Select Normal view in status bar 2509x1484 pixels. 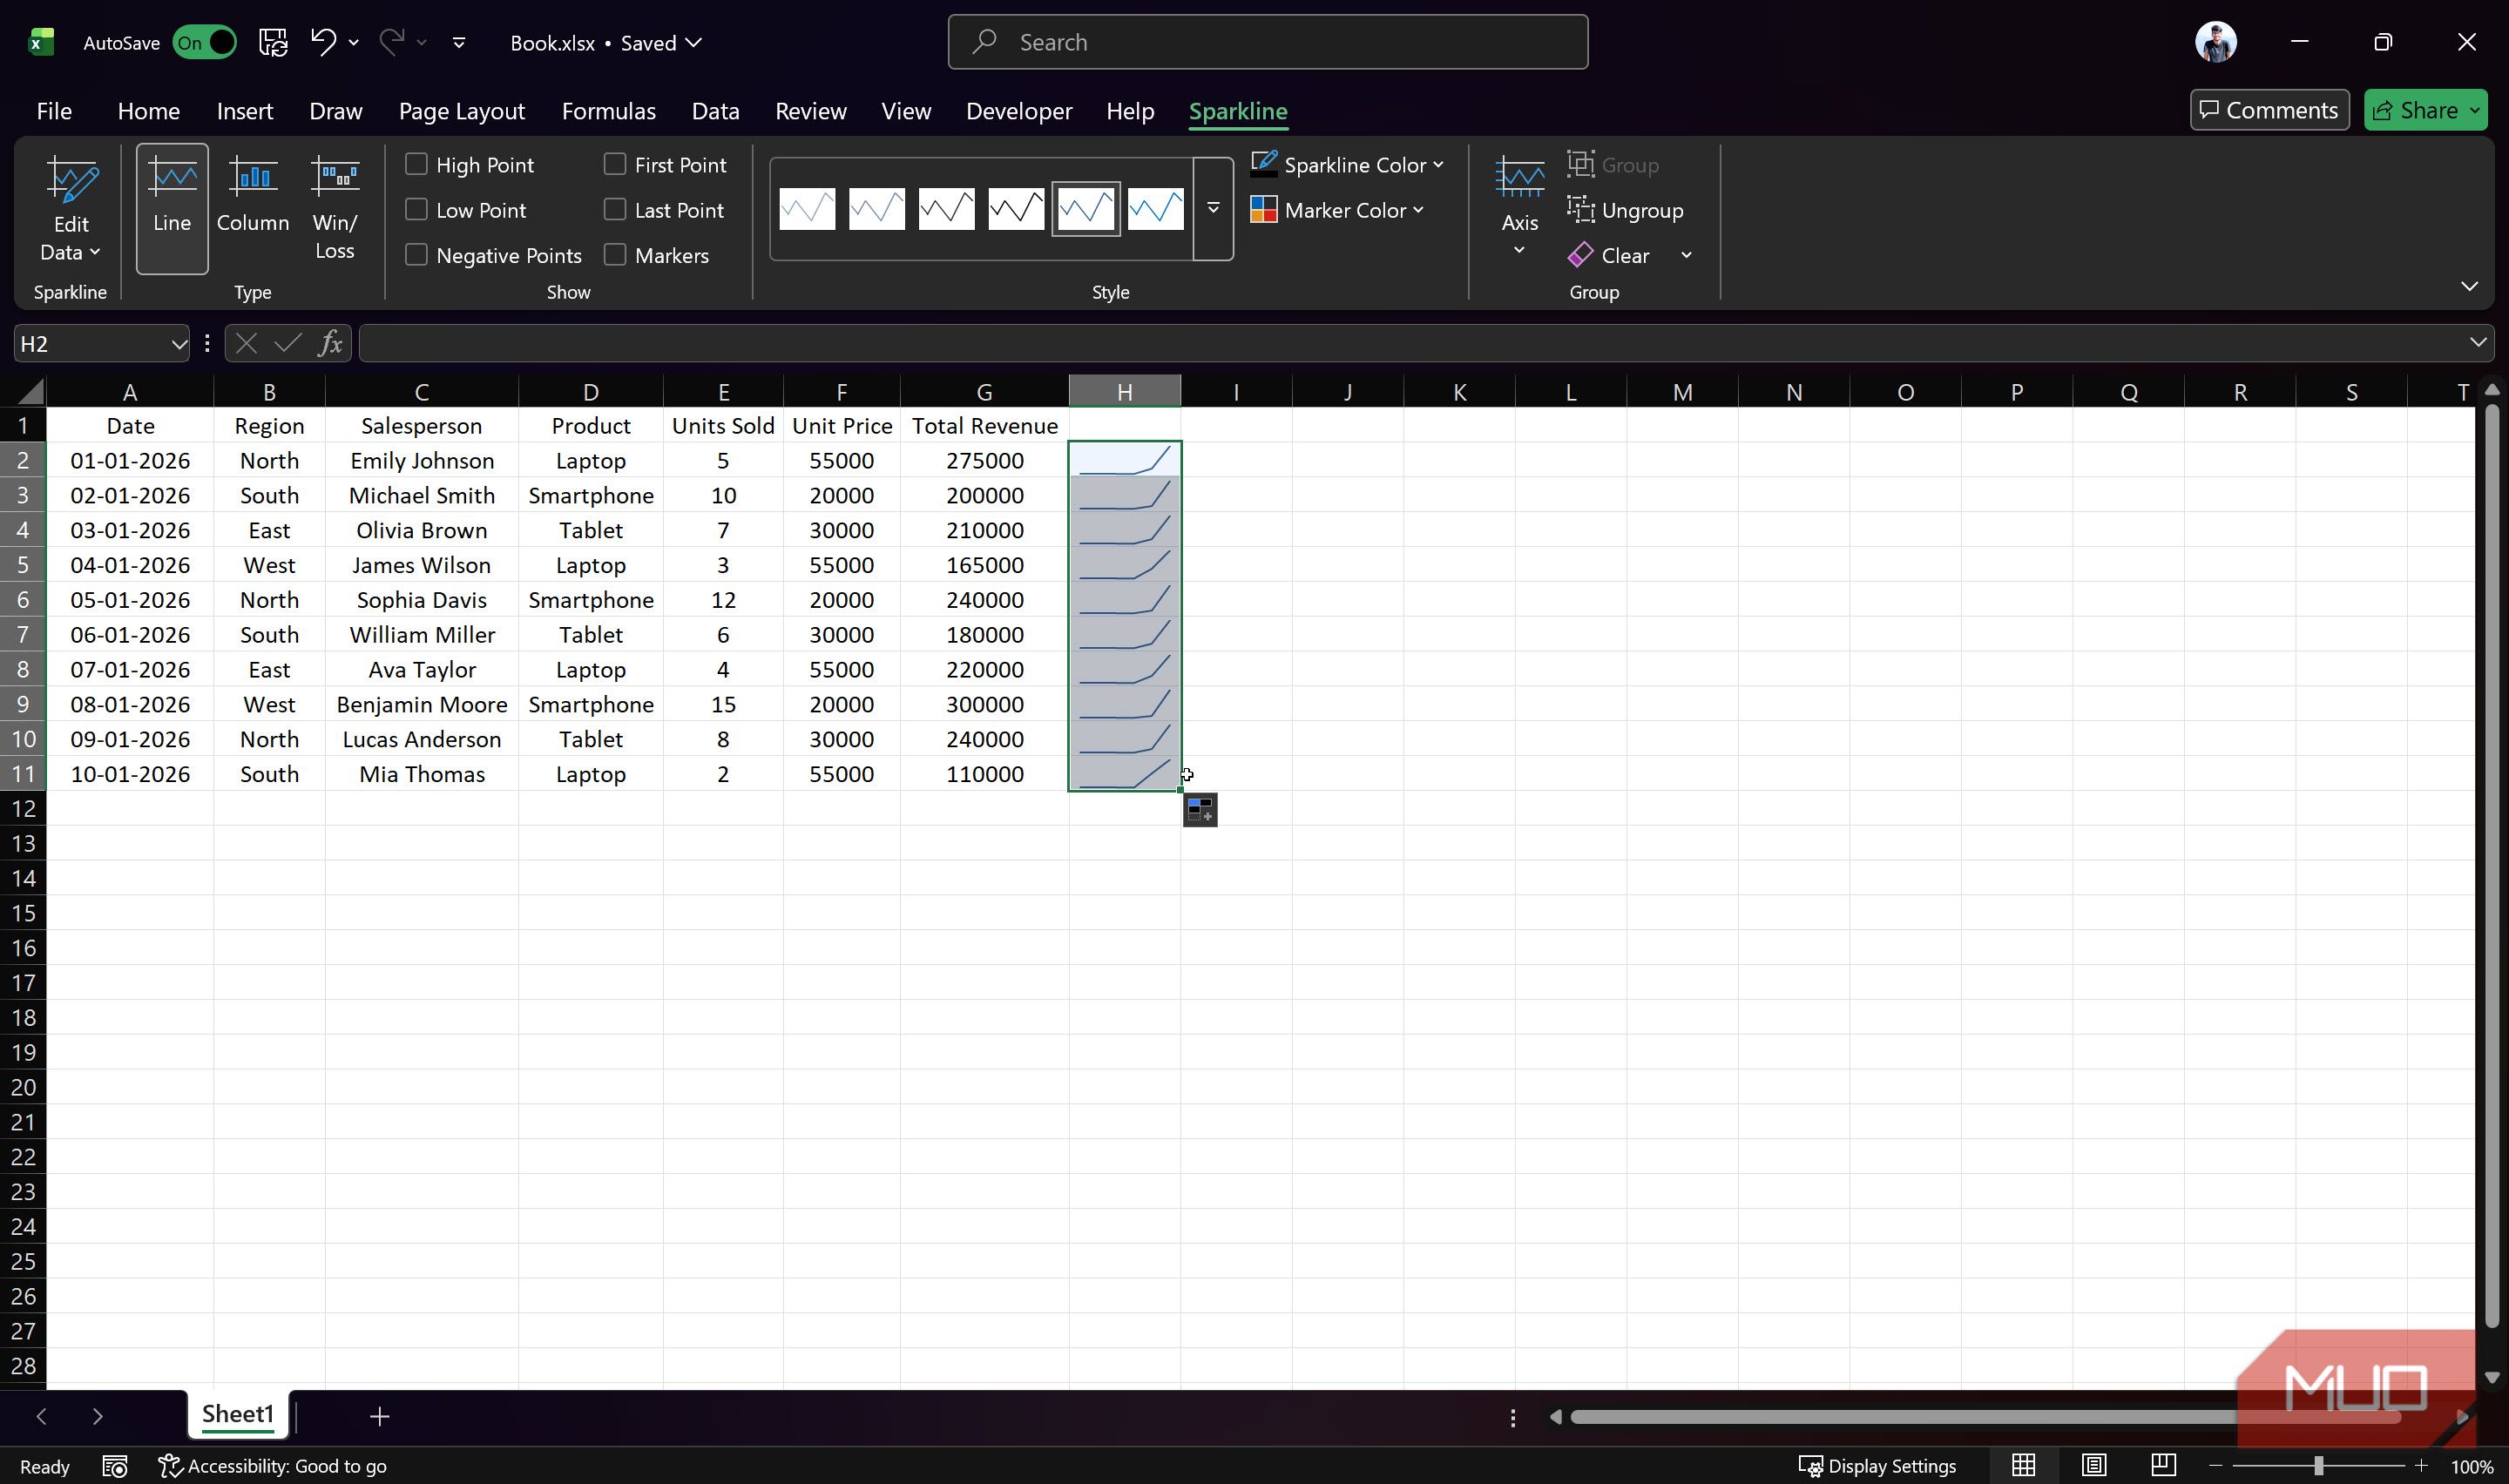pos(2023,1466)
